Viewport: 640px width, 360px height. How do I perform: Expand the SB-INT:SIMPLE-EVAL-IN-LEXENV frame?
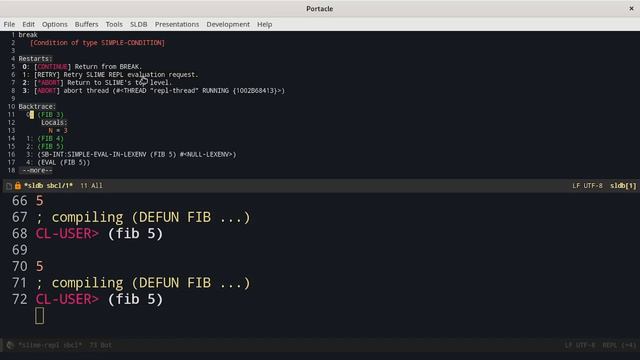(137, 154)
